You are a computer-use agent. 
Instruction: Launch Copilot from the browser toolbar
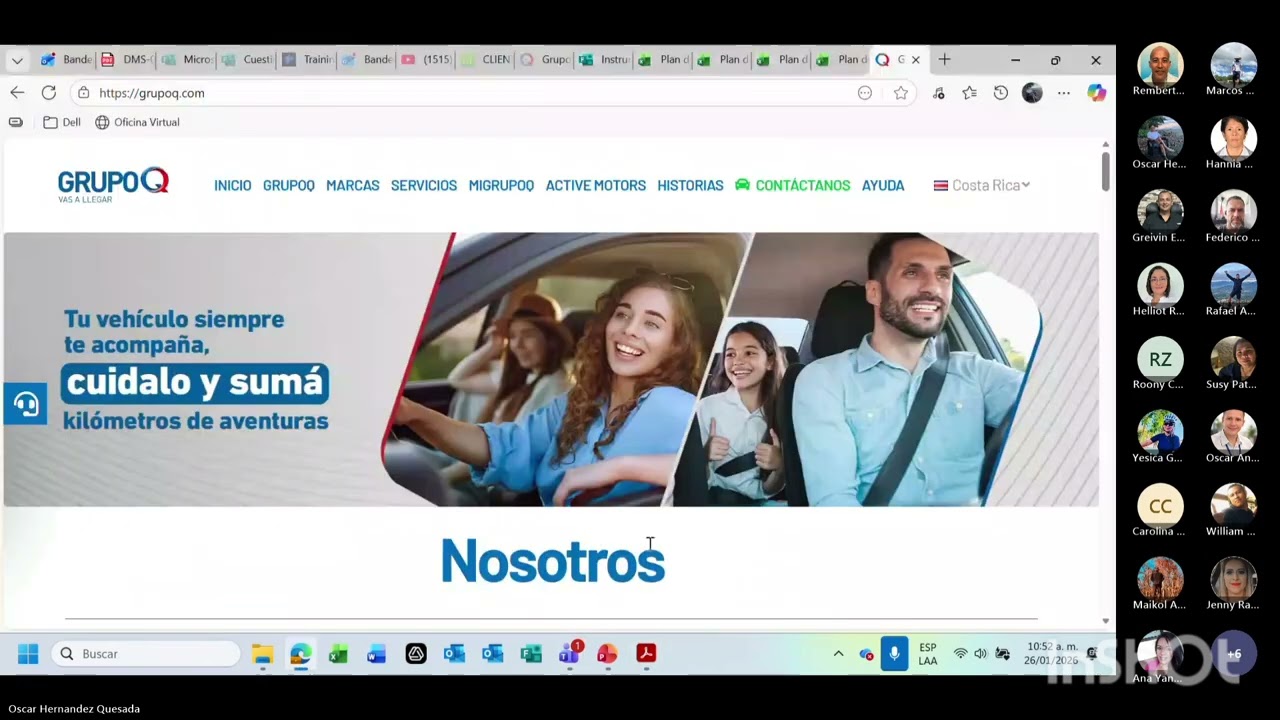click(x=1097, y=93)
